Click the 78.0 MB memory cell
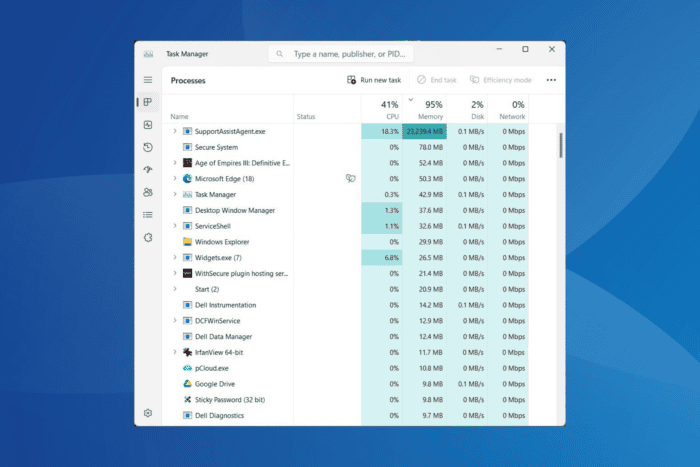 click(425, 147)
